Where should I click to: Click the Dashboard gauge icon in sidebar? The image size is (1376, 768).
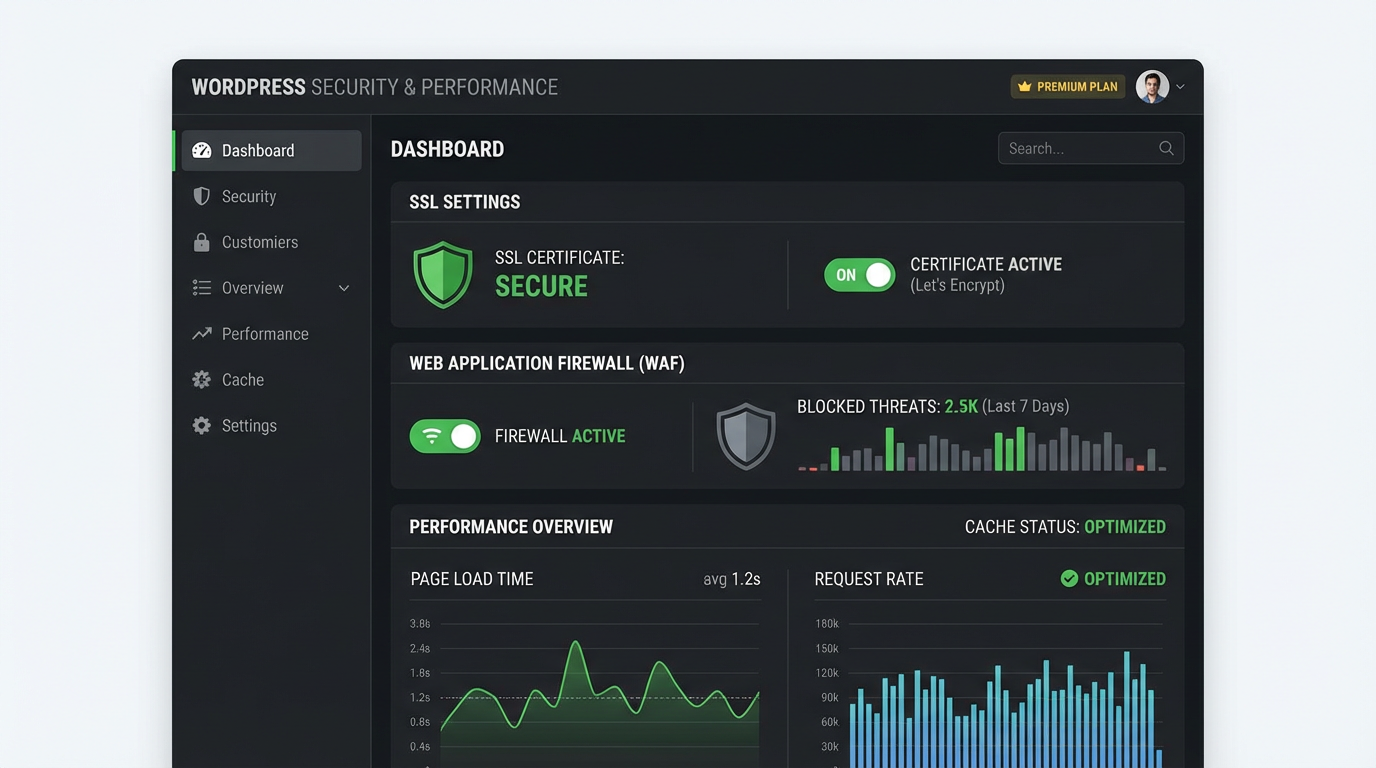coord(201,150)
